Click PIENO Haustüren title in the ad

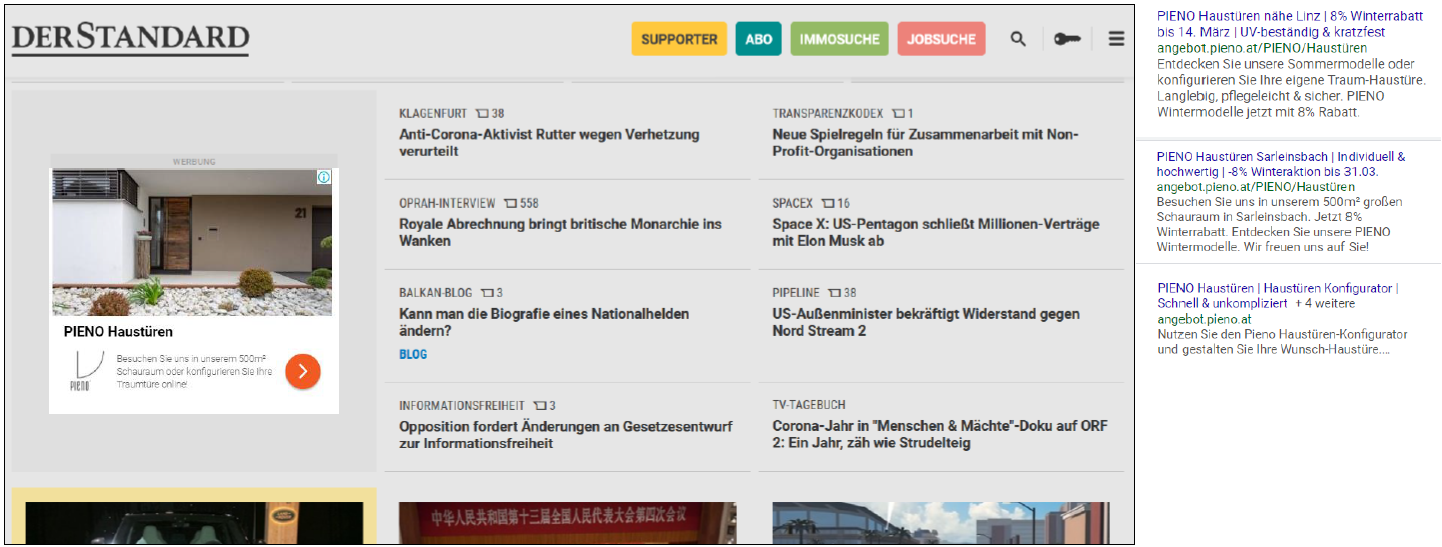click(x=118, y=332)
